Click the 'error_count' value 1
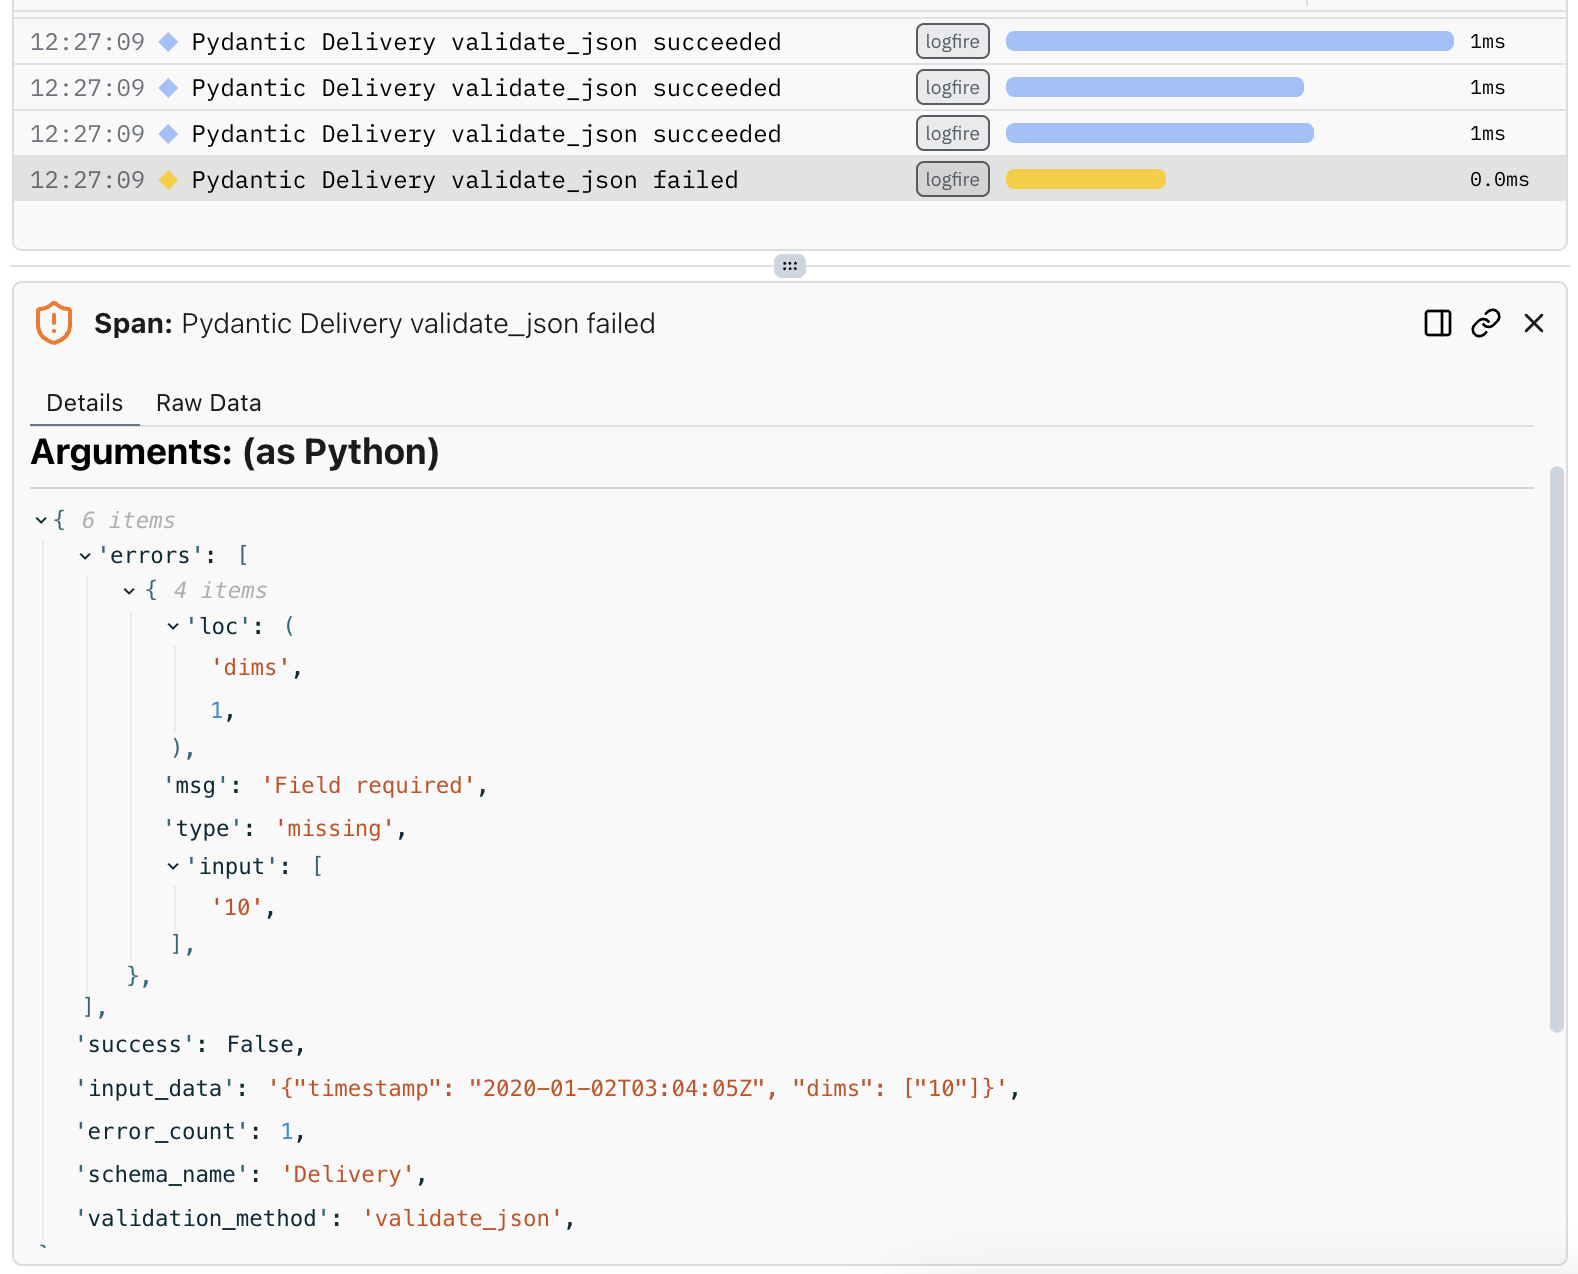 287,1132
